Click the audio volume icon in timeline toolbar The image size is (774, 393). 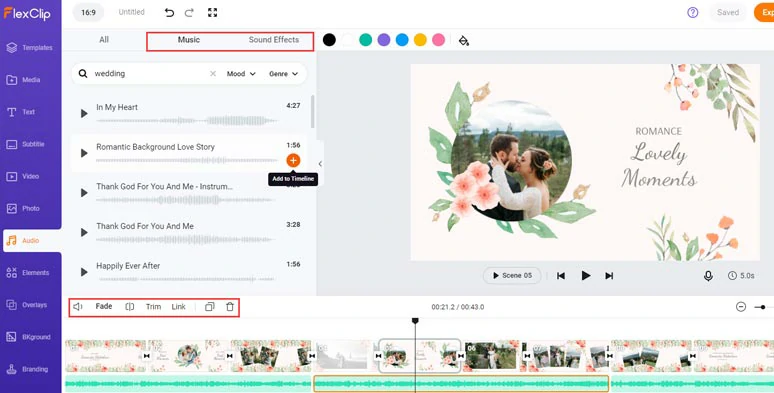pos(78,307)
